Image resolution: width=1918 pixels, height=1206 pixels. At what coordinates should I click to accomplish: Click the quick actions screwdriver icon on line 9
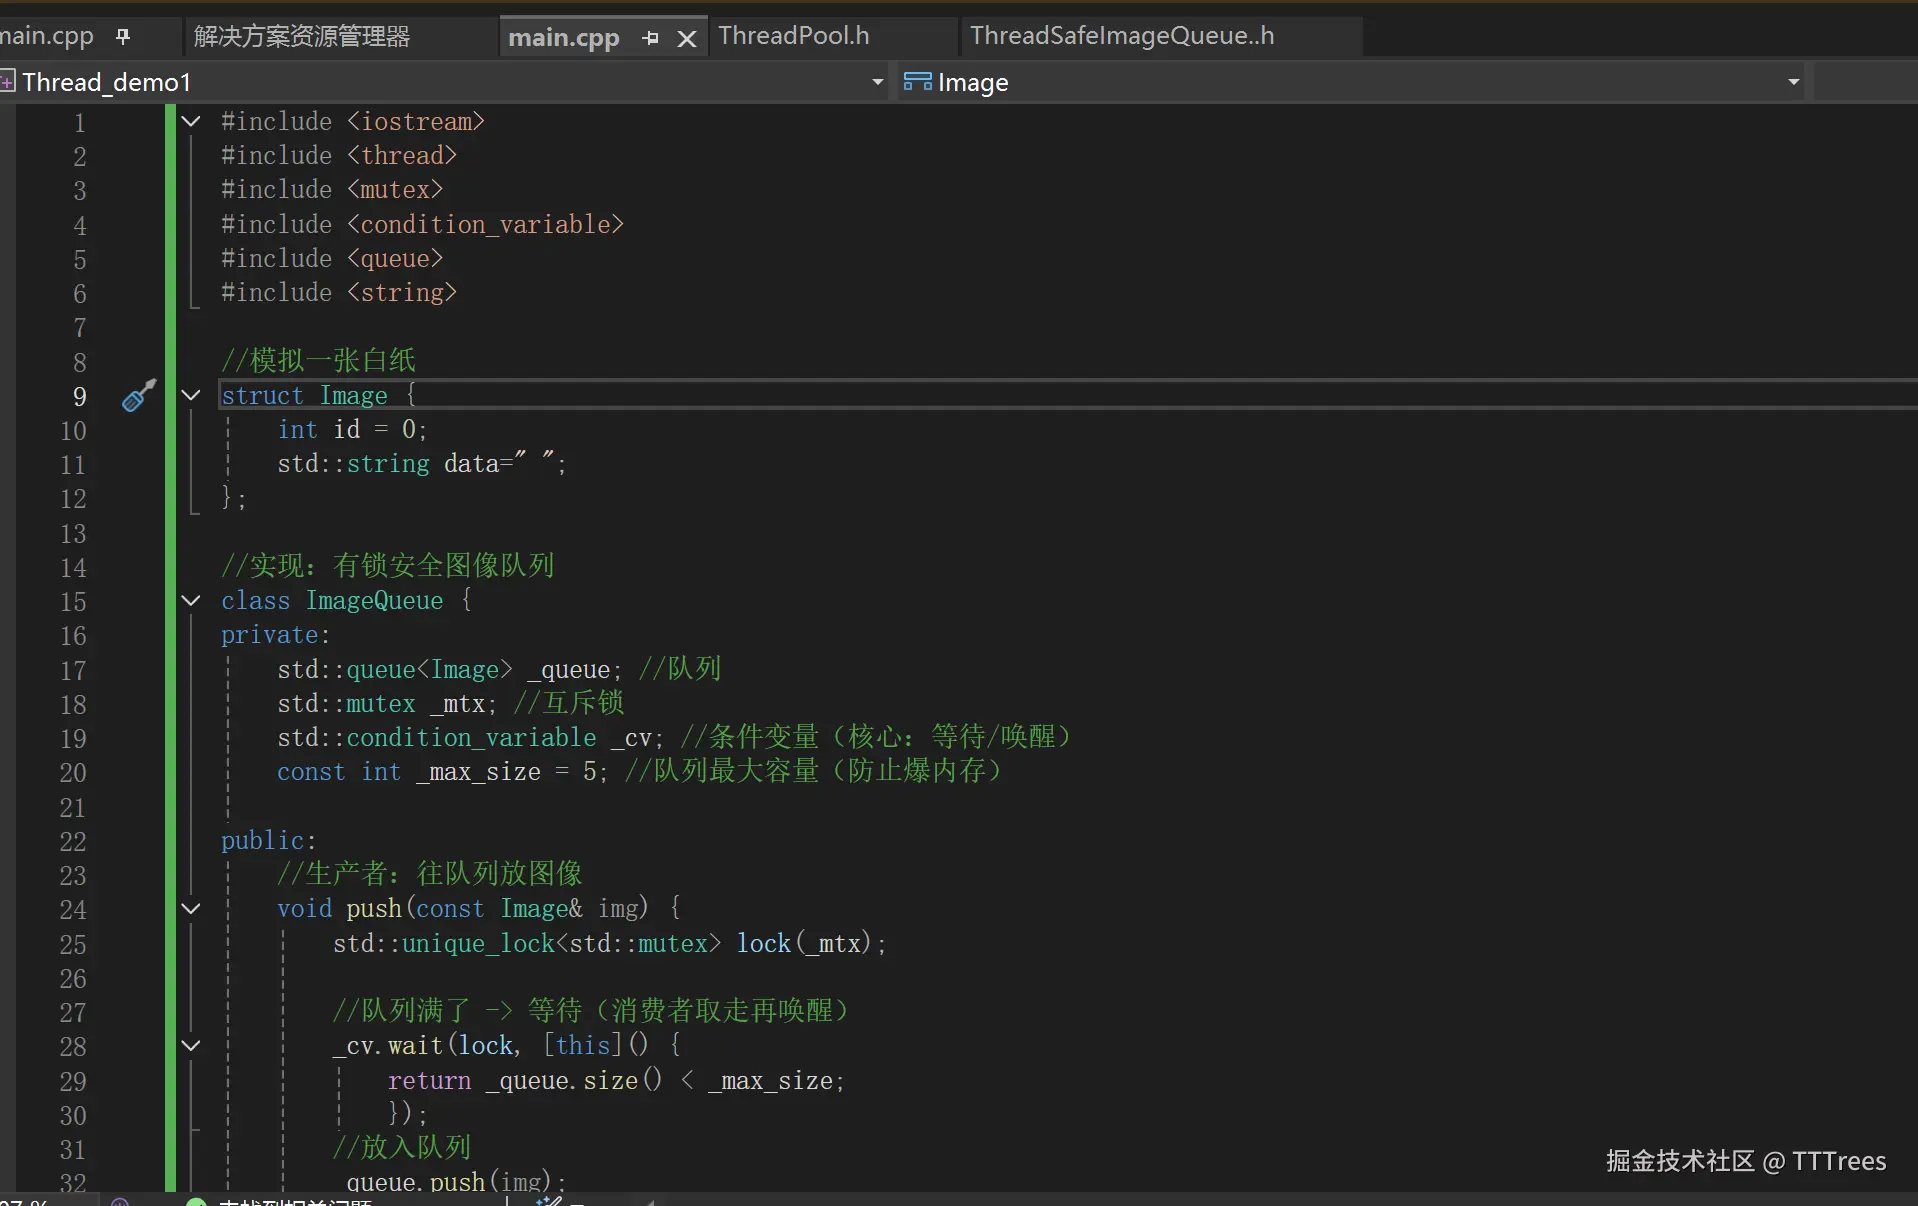(x=139, y=396)
